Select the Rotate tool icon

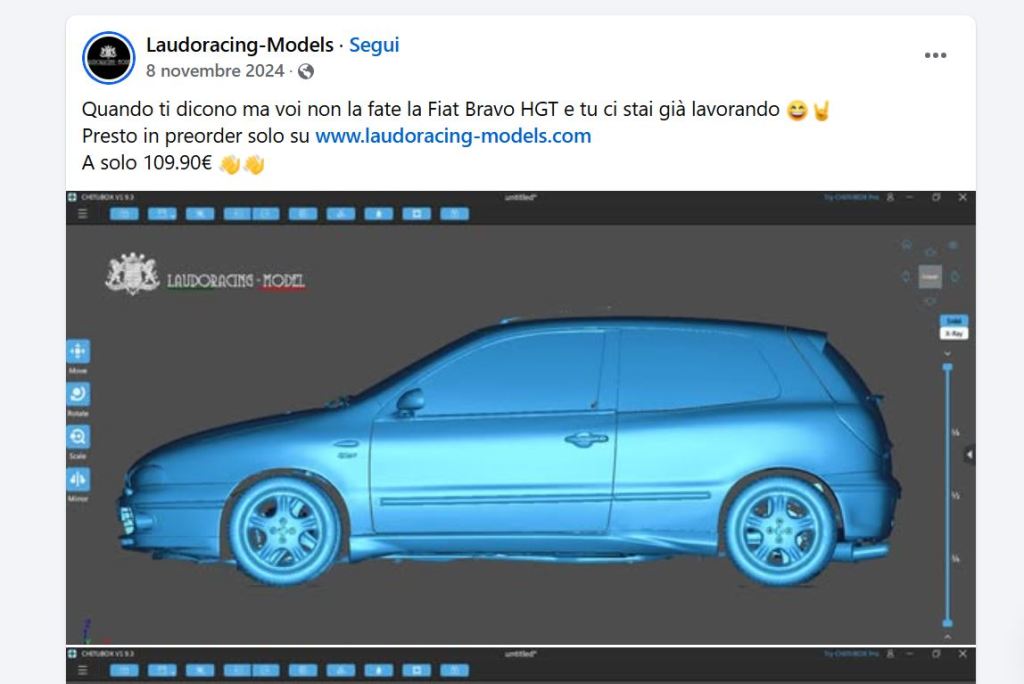click(x=78, y=394)
